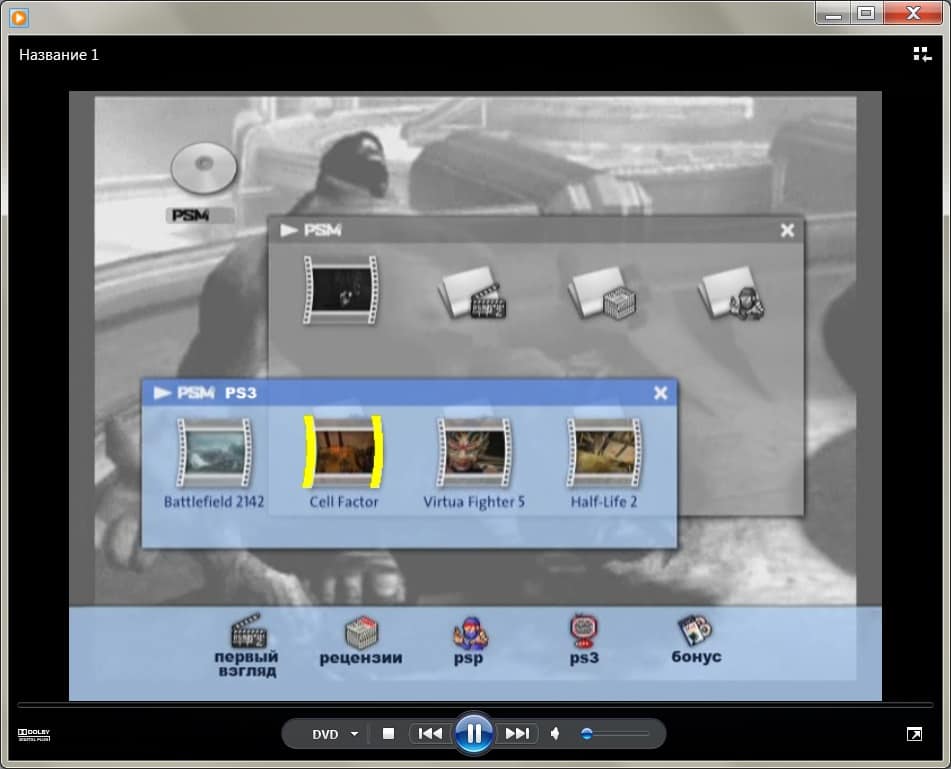Click the playback seek bar
The height and width of the screenshot is (769, 951).
point(475,705)
